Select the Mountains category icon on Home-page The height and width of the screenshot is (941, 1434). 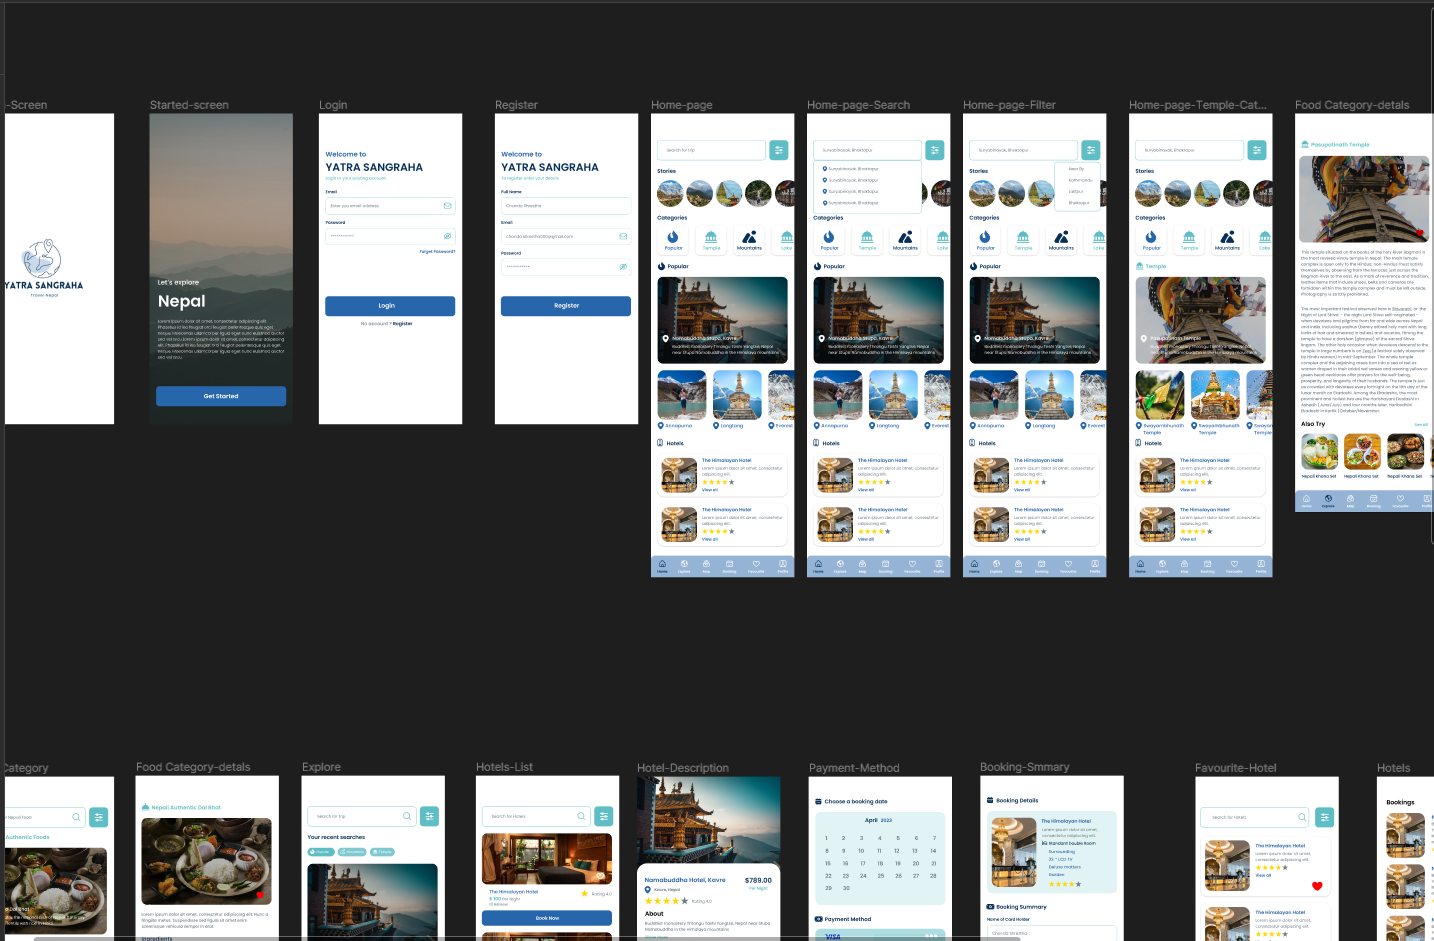749,239
